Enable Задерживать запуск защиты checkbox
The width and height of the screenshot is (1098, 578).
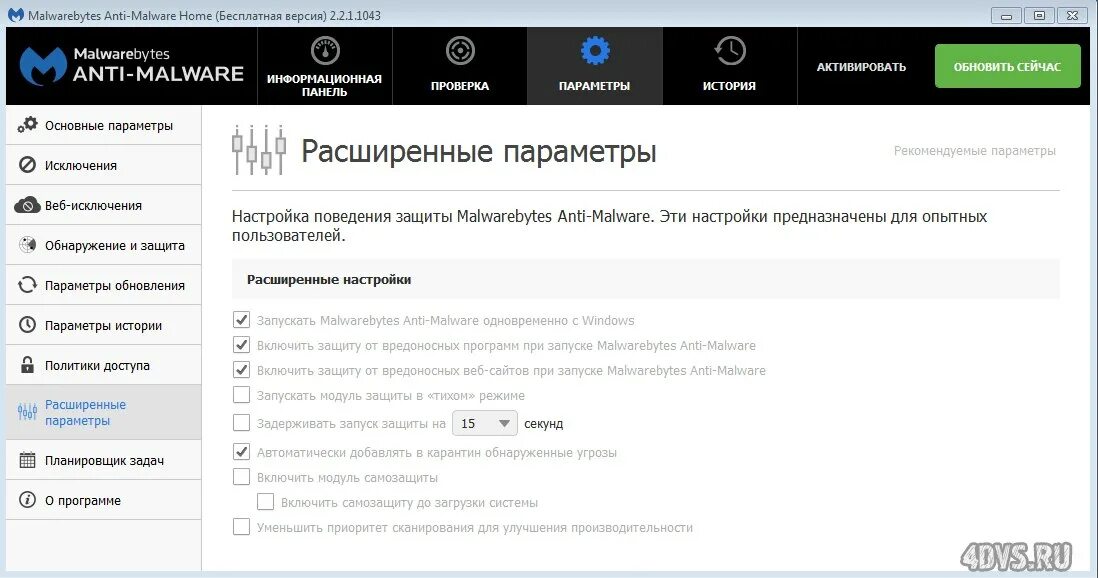click(x=241, y=422)
